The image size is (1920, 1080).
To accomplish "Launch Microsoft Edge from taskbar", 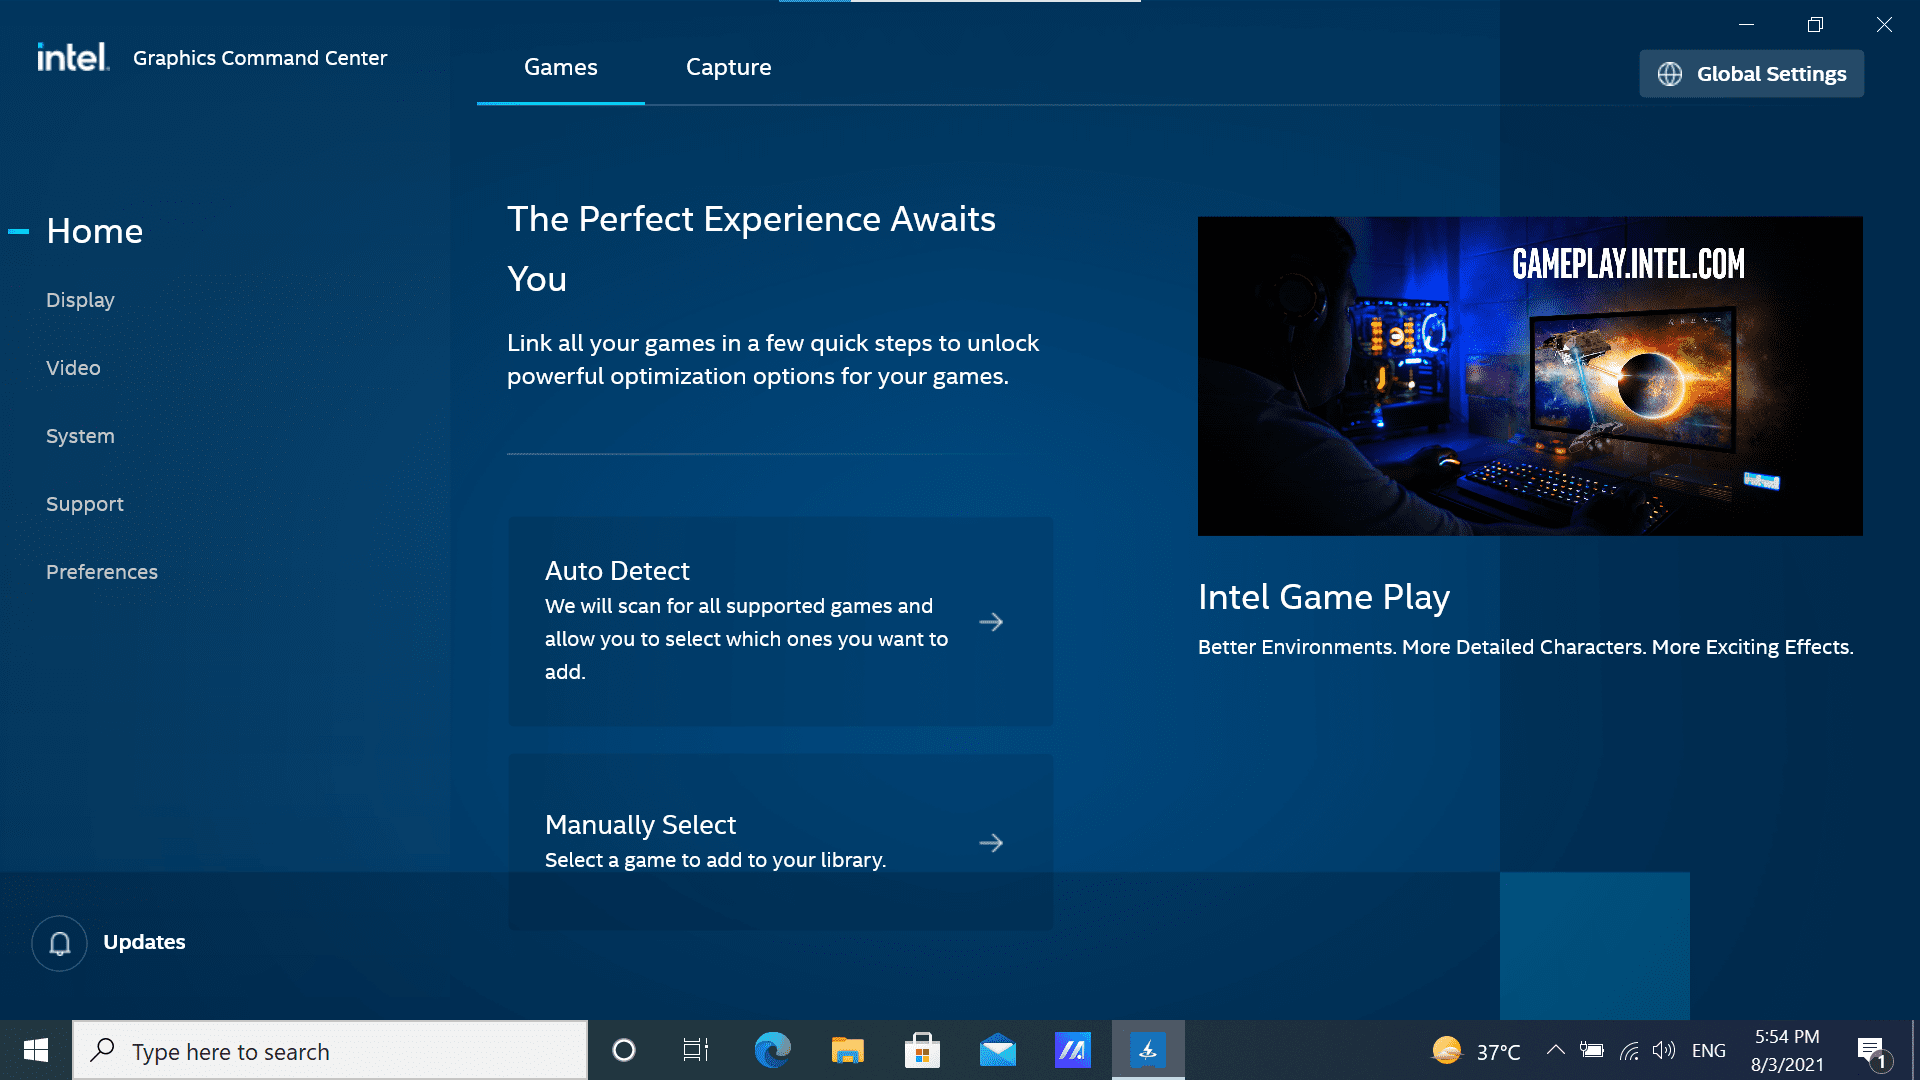I will pyautogui.click(x=772, y=1050).
